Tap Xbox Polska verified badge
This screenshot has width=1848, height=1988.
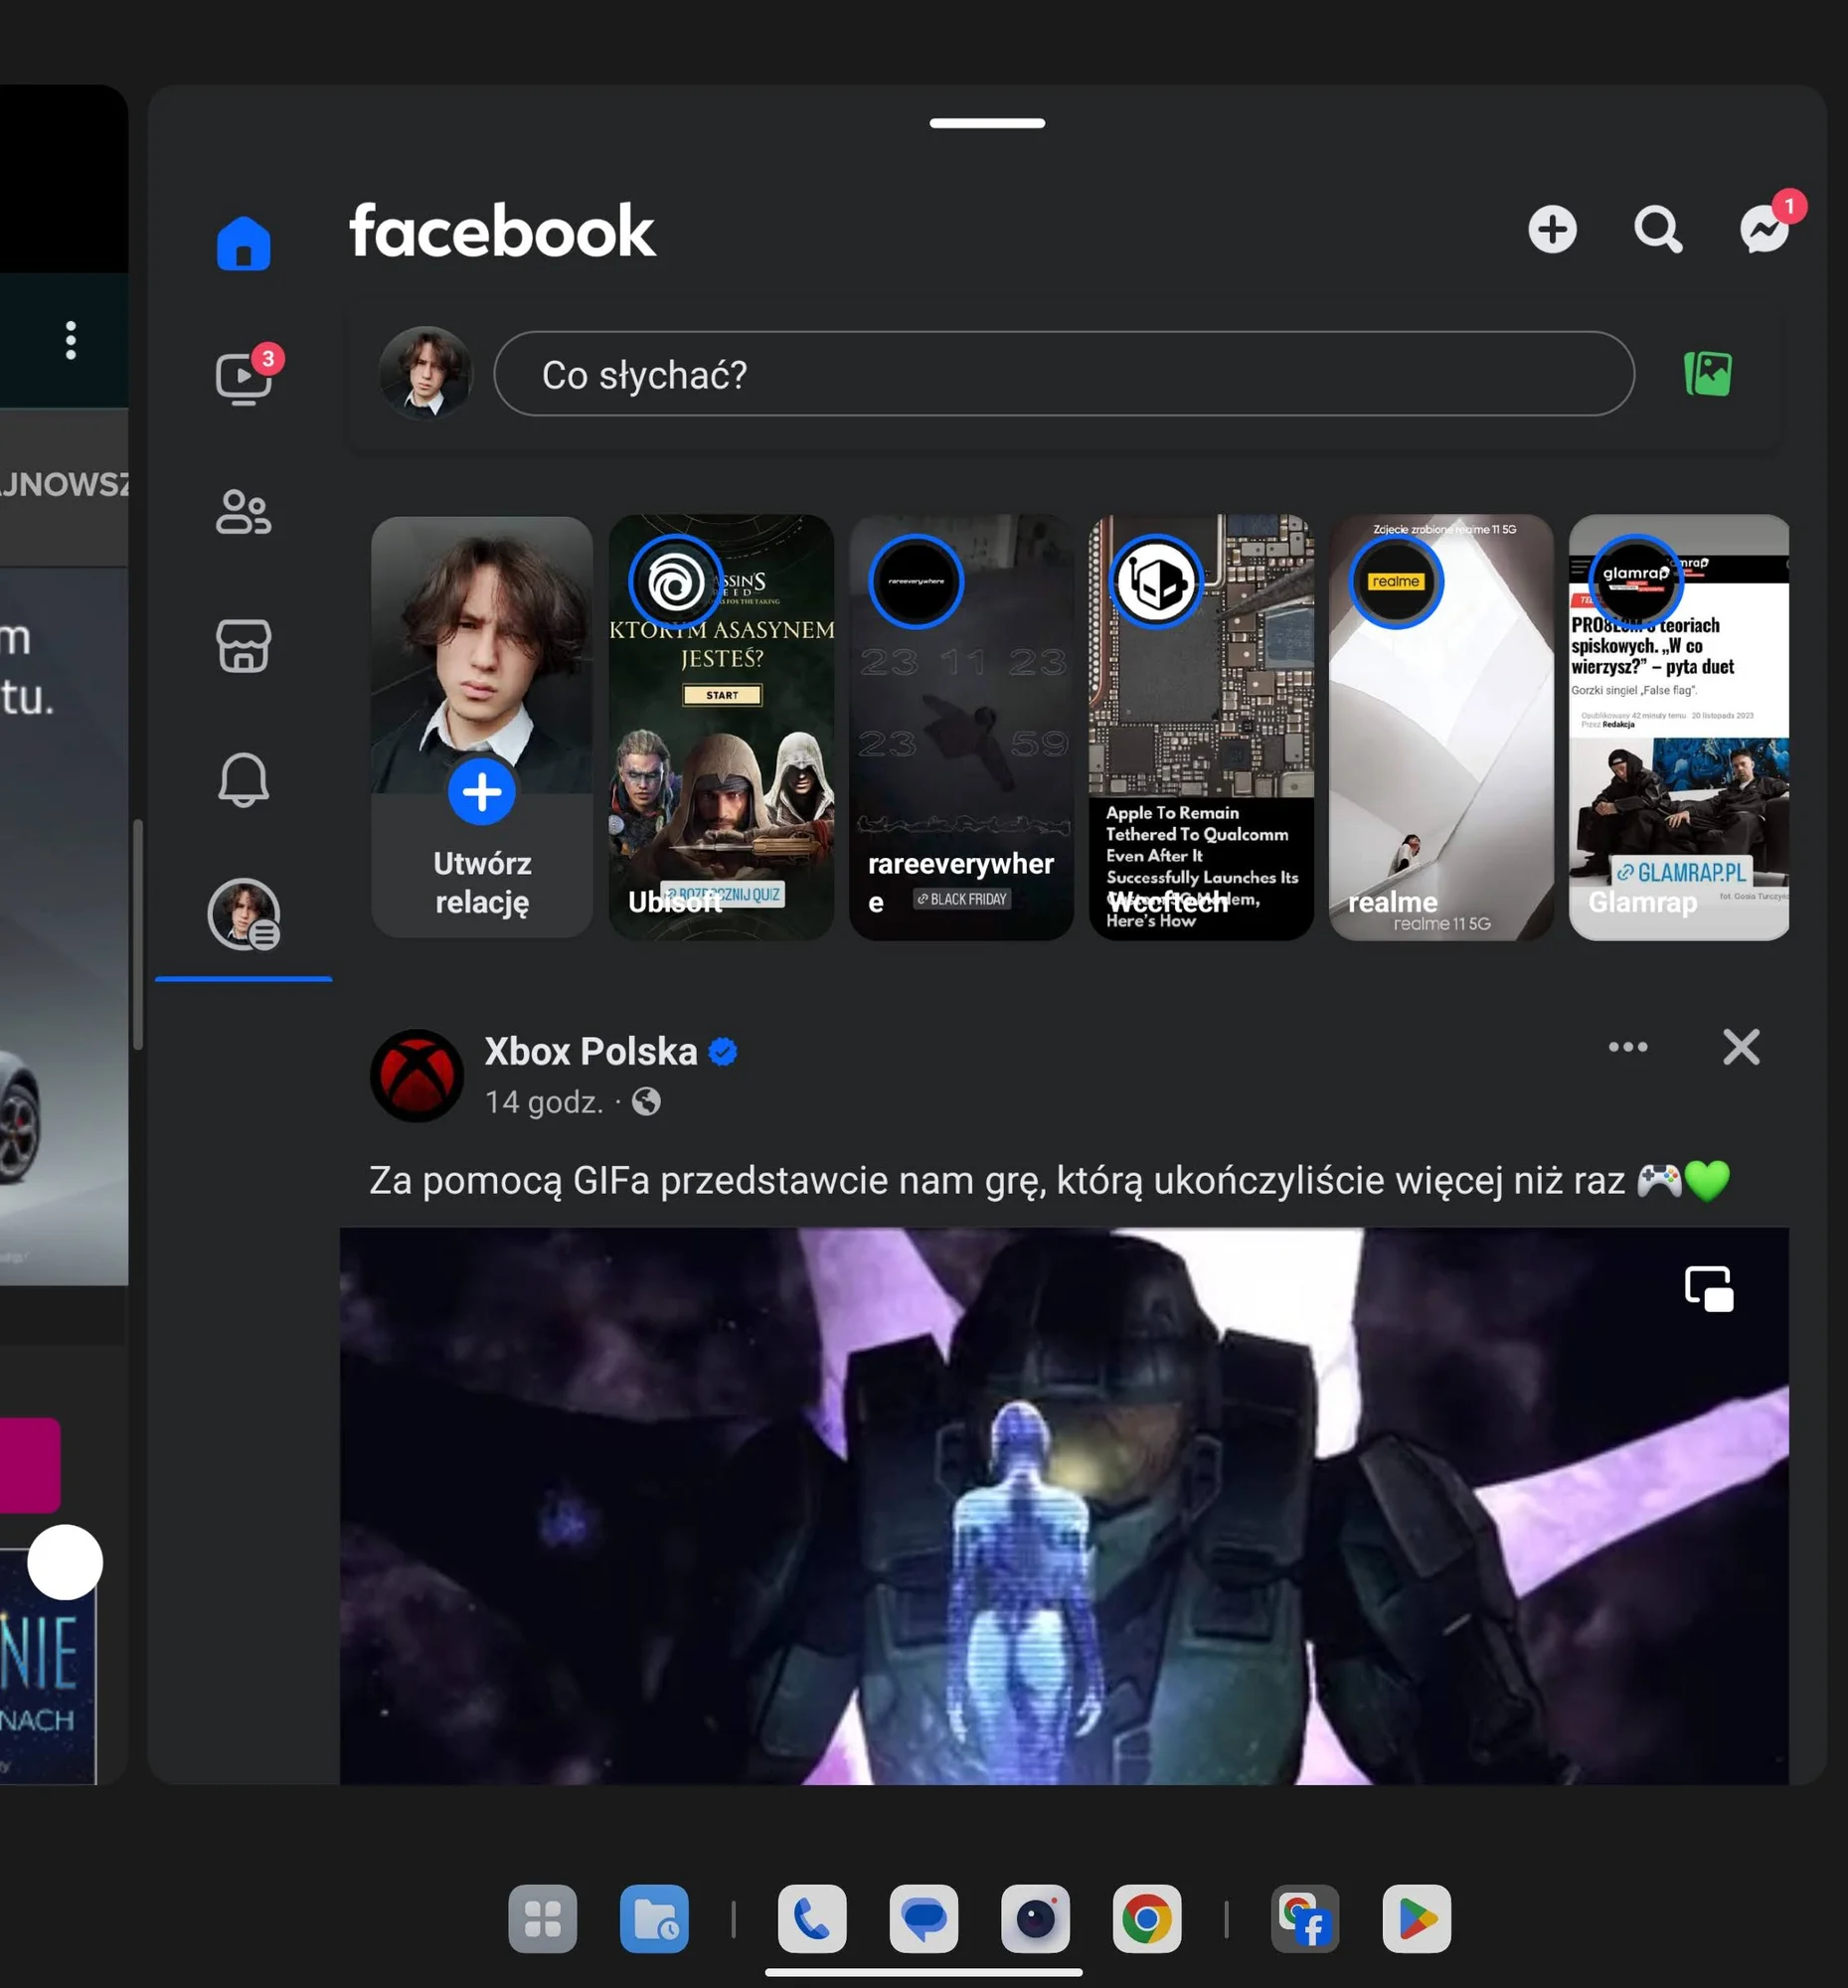pos(722,1052)
